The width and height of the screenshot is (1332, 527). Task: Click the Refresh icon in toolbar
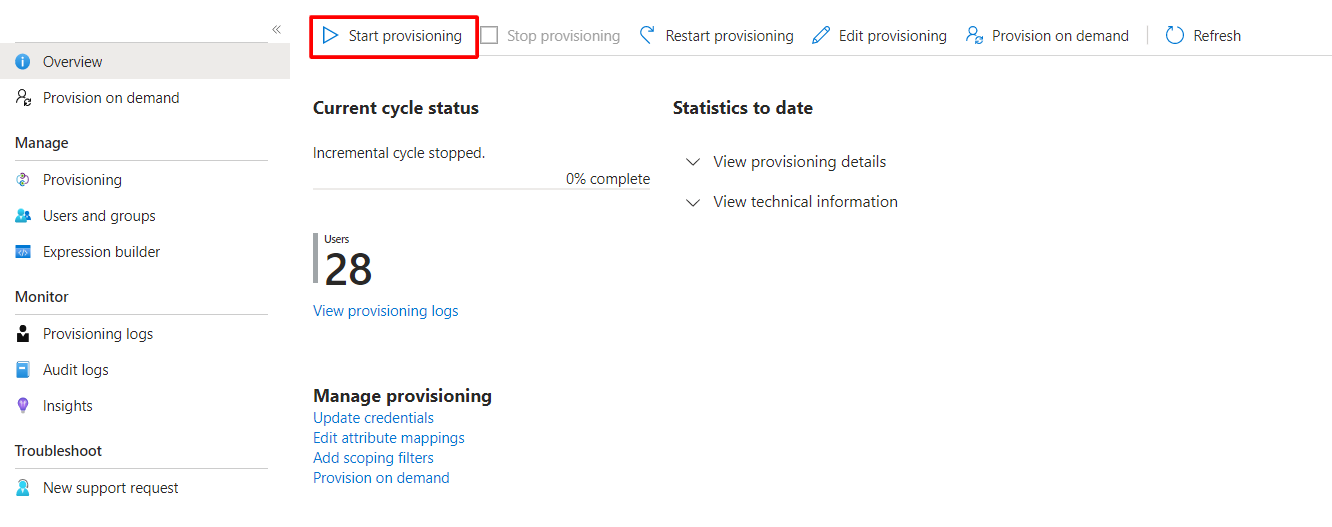tap(1175, 36)
